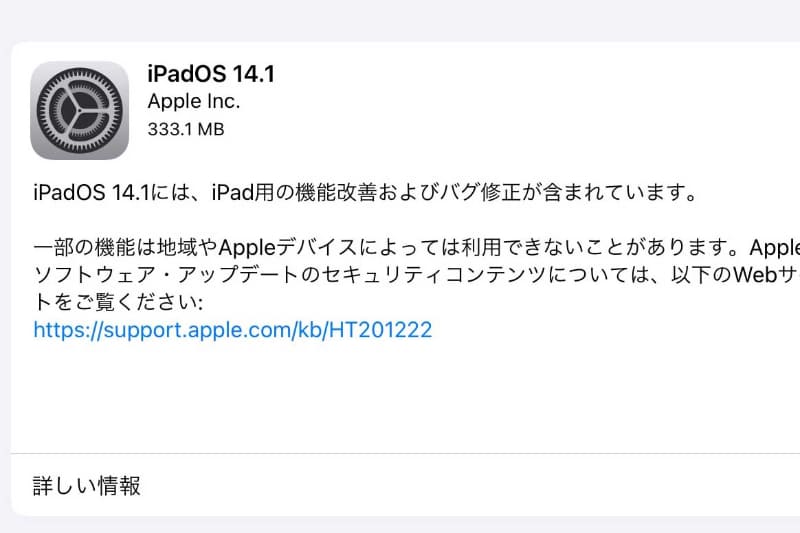Click the トをご覧ください: text

point(118,302)
